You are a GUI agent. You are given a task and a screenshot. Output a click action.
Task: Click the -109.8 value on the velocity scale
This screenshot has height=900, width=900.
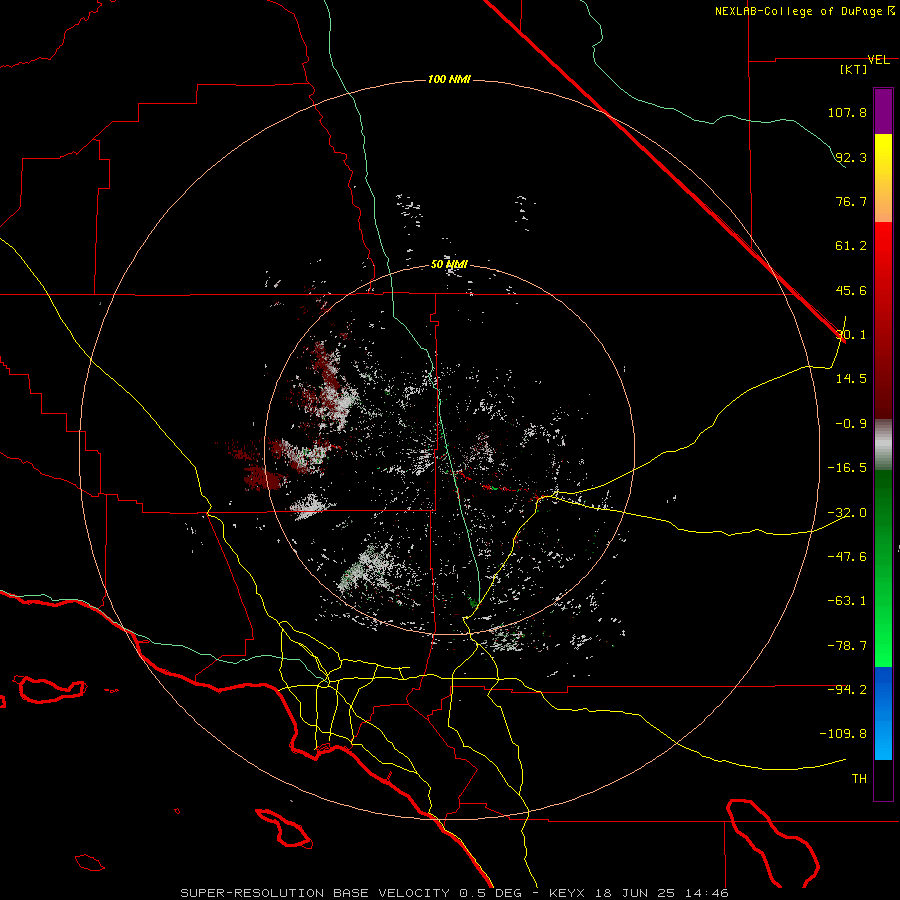click(x=843, y=734)
